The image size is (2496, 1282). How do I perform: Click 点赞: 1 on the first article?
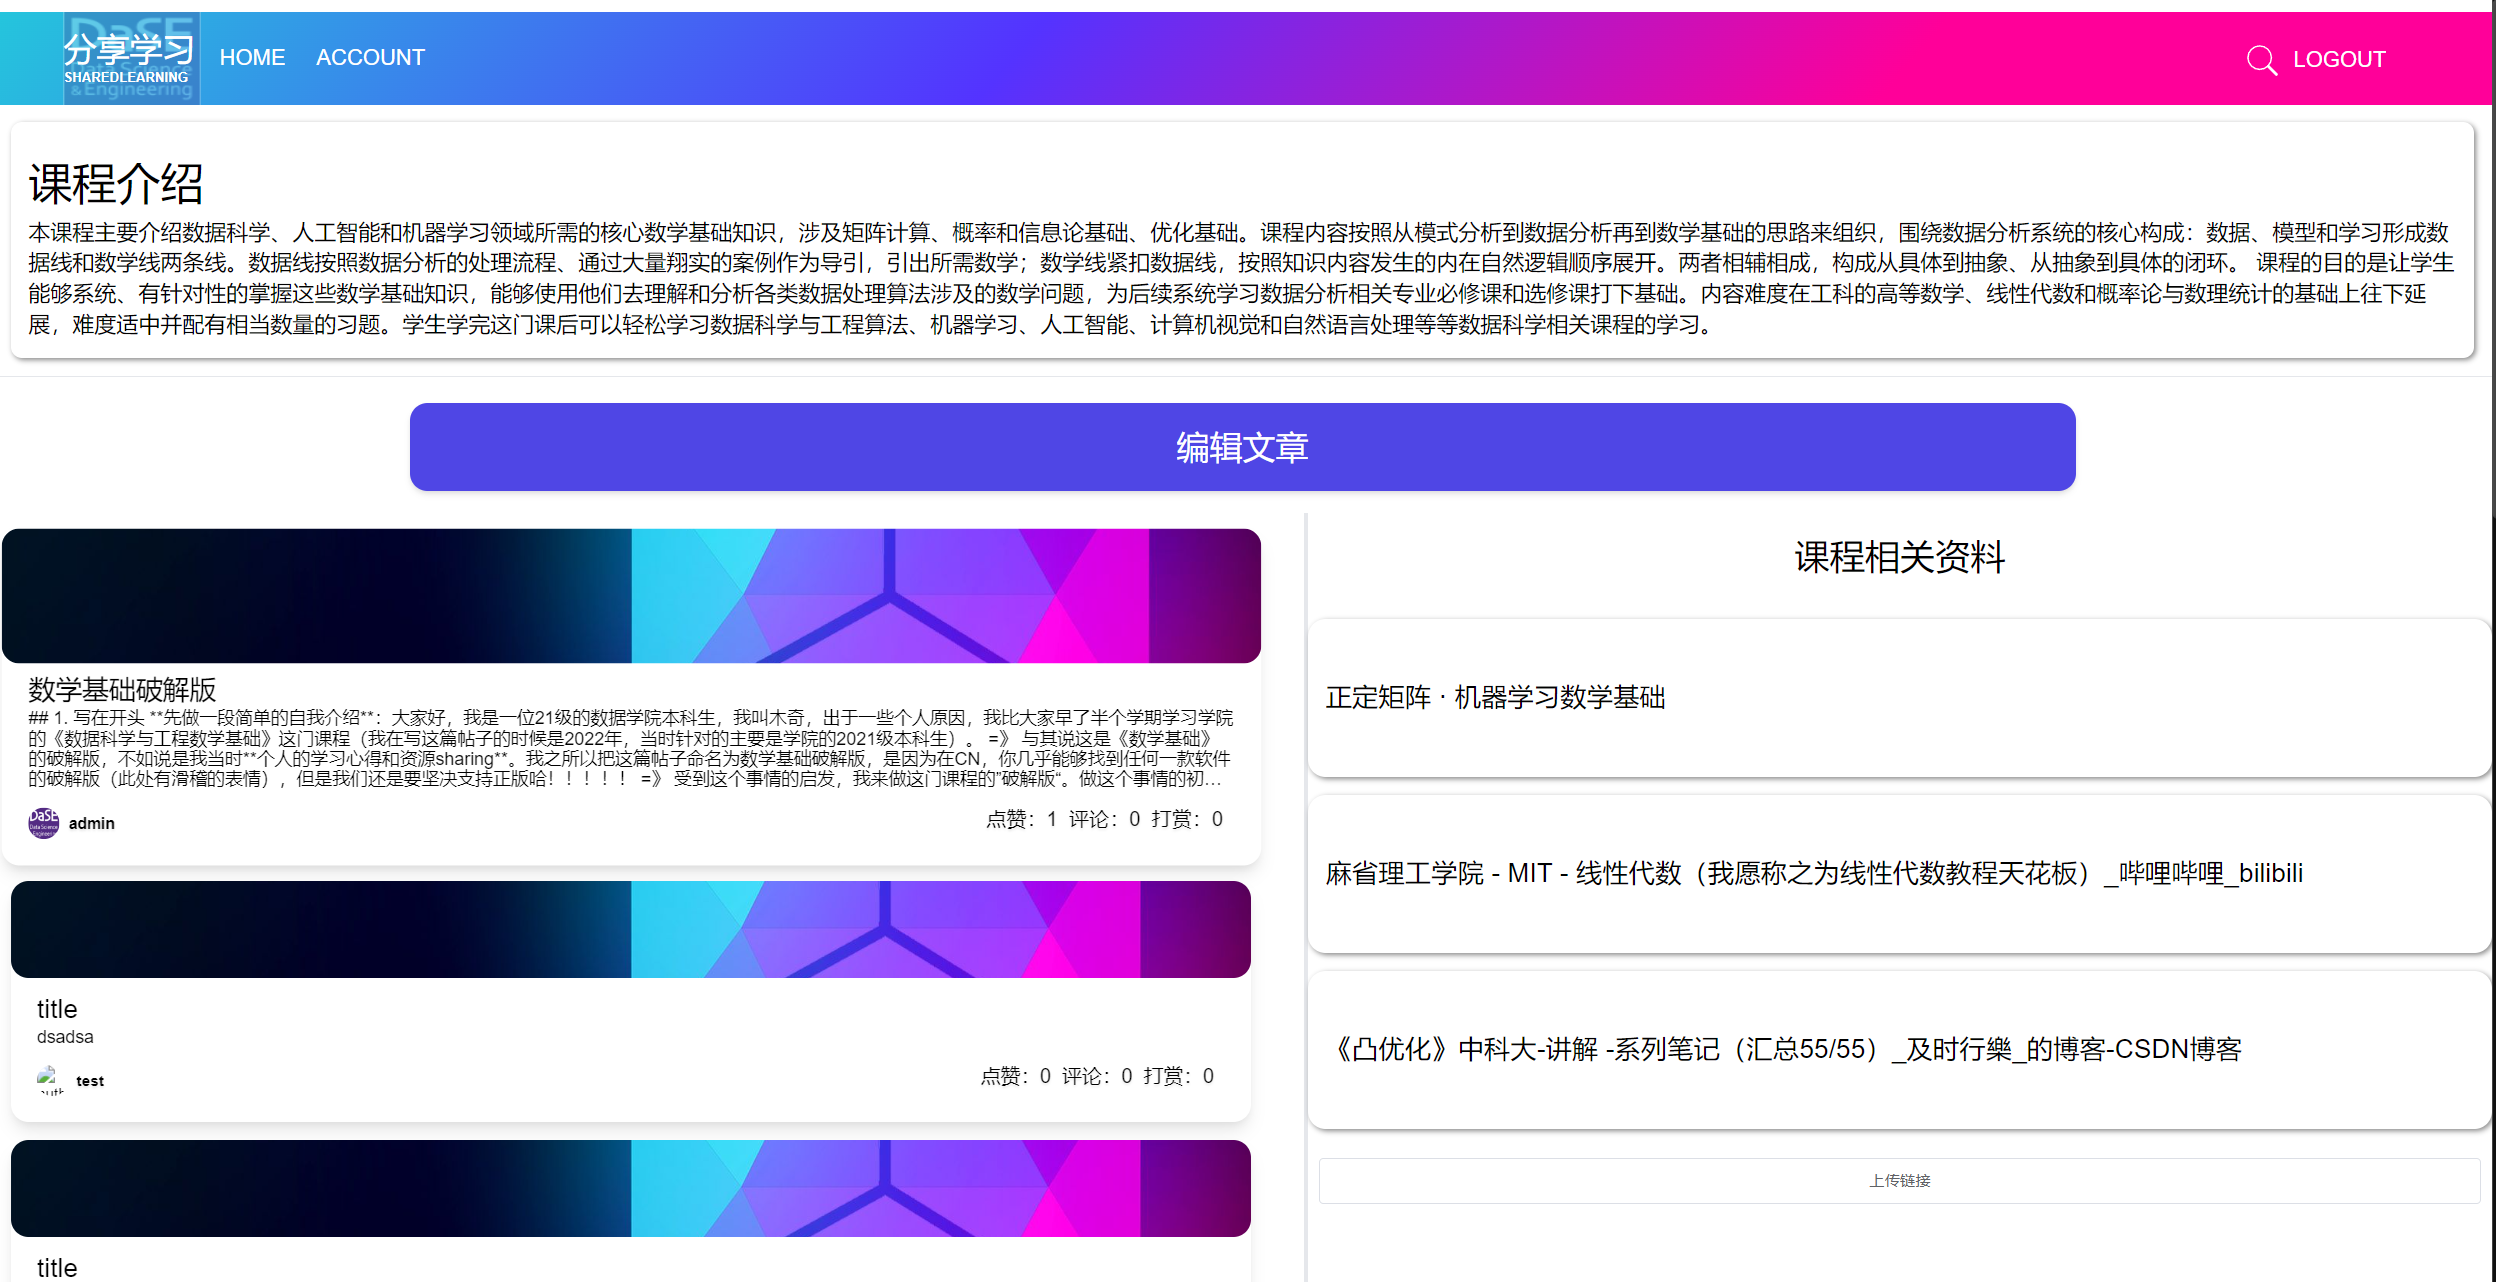pyautogui.click(x=1021, y=819)
